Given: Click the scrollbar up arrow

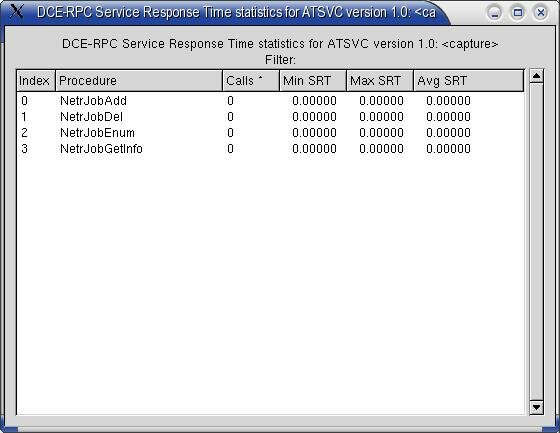Looking at the screenshot, I should pyautogui.click(x=536, y=76).
